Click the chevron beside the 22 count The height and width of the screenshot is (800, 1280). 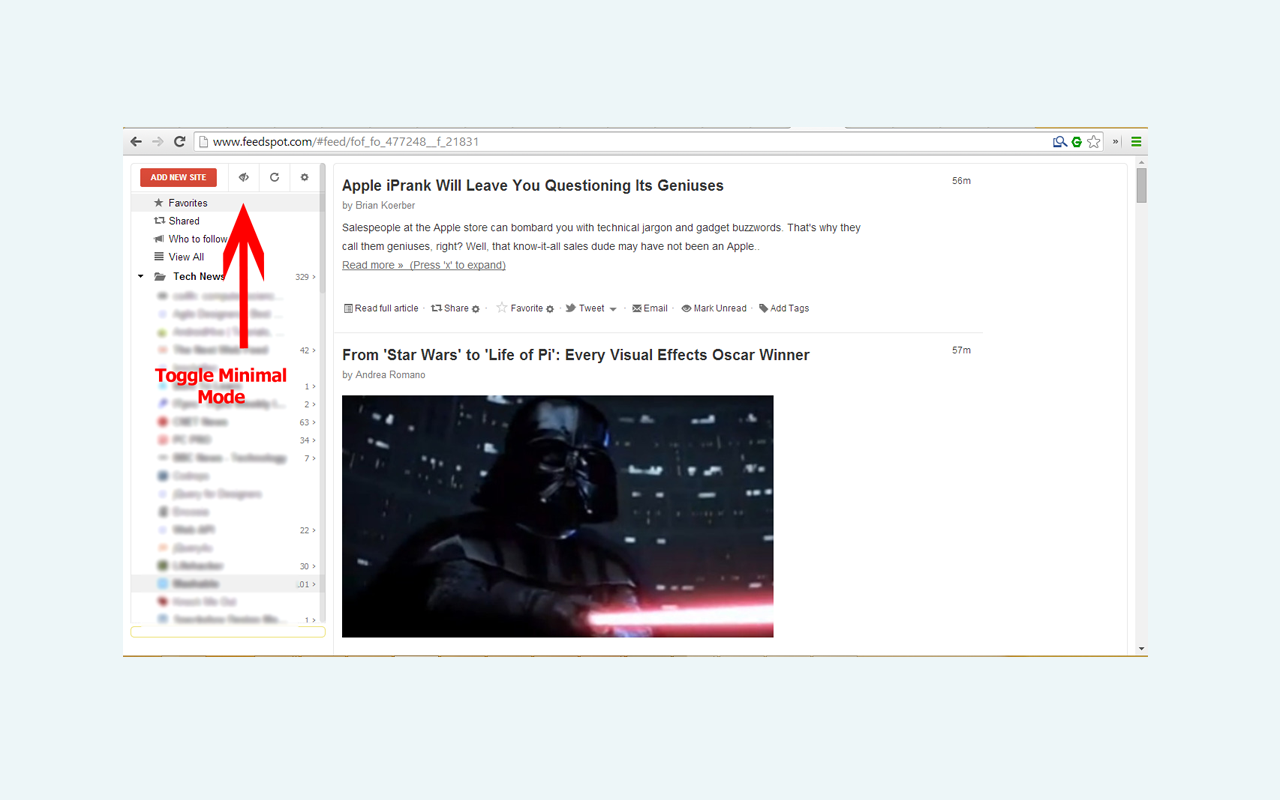point(314,531)
